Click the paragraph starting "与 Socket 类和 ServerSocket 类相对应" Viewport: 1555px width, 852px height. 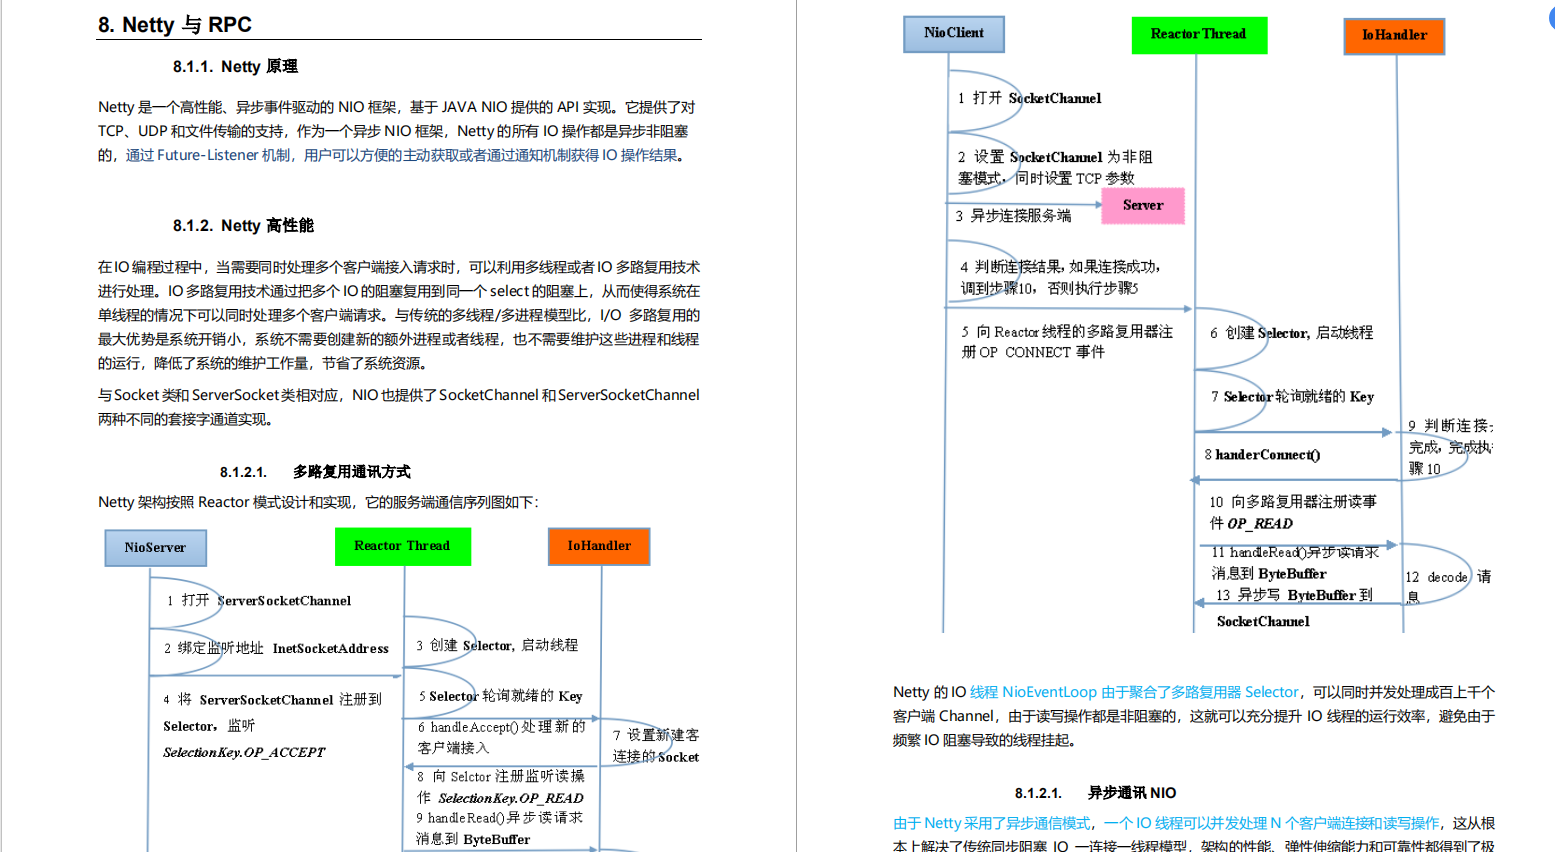pyautogui.click(x=399, y=407)
